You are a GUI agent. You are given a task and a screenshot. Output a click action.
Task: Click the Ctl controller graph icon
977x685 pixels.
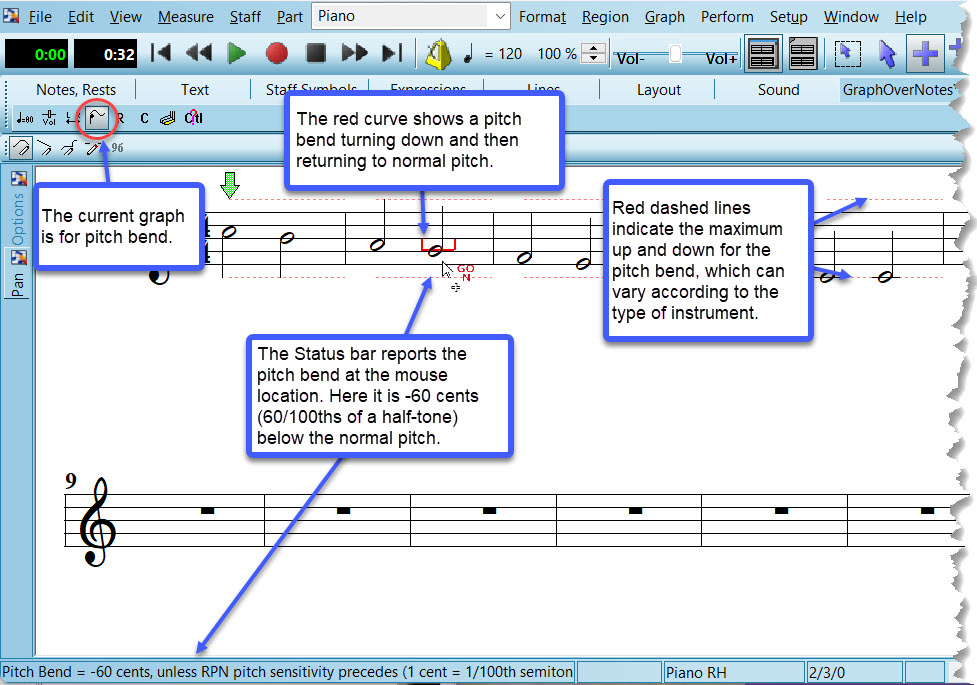193,118
